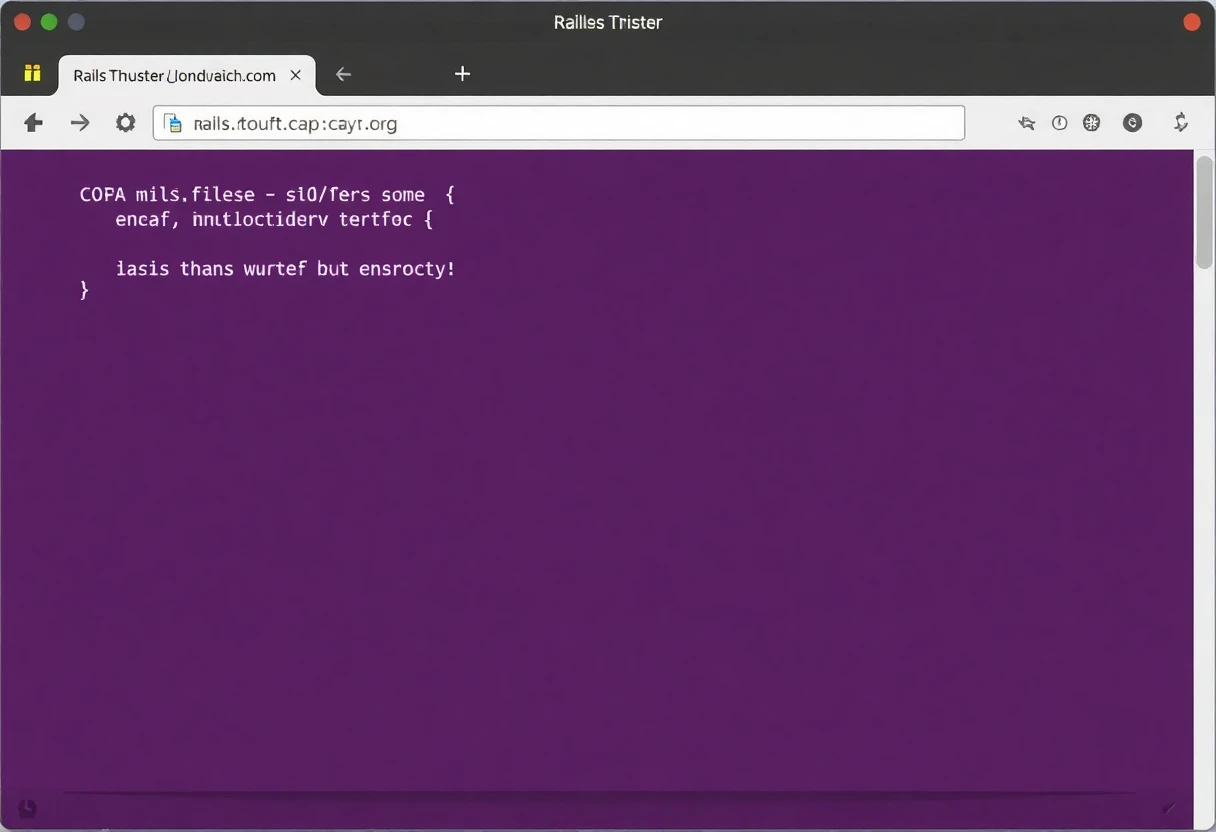Focus the rails.touft.cap:cayr.org address field
The image size is (1216, 832).
pyautogui.click(x=559, y=123)
